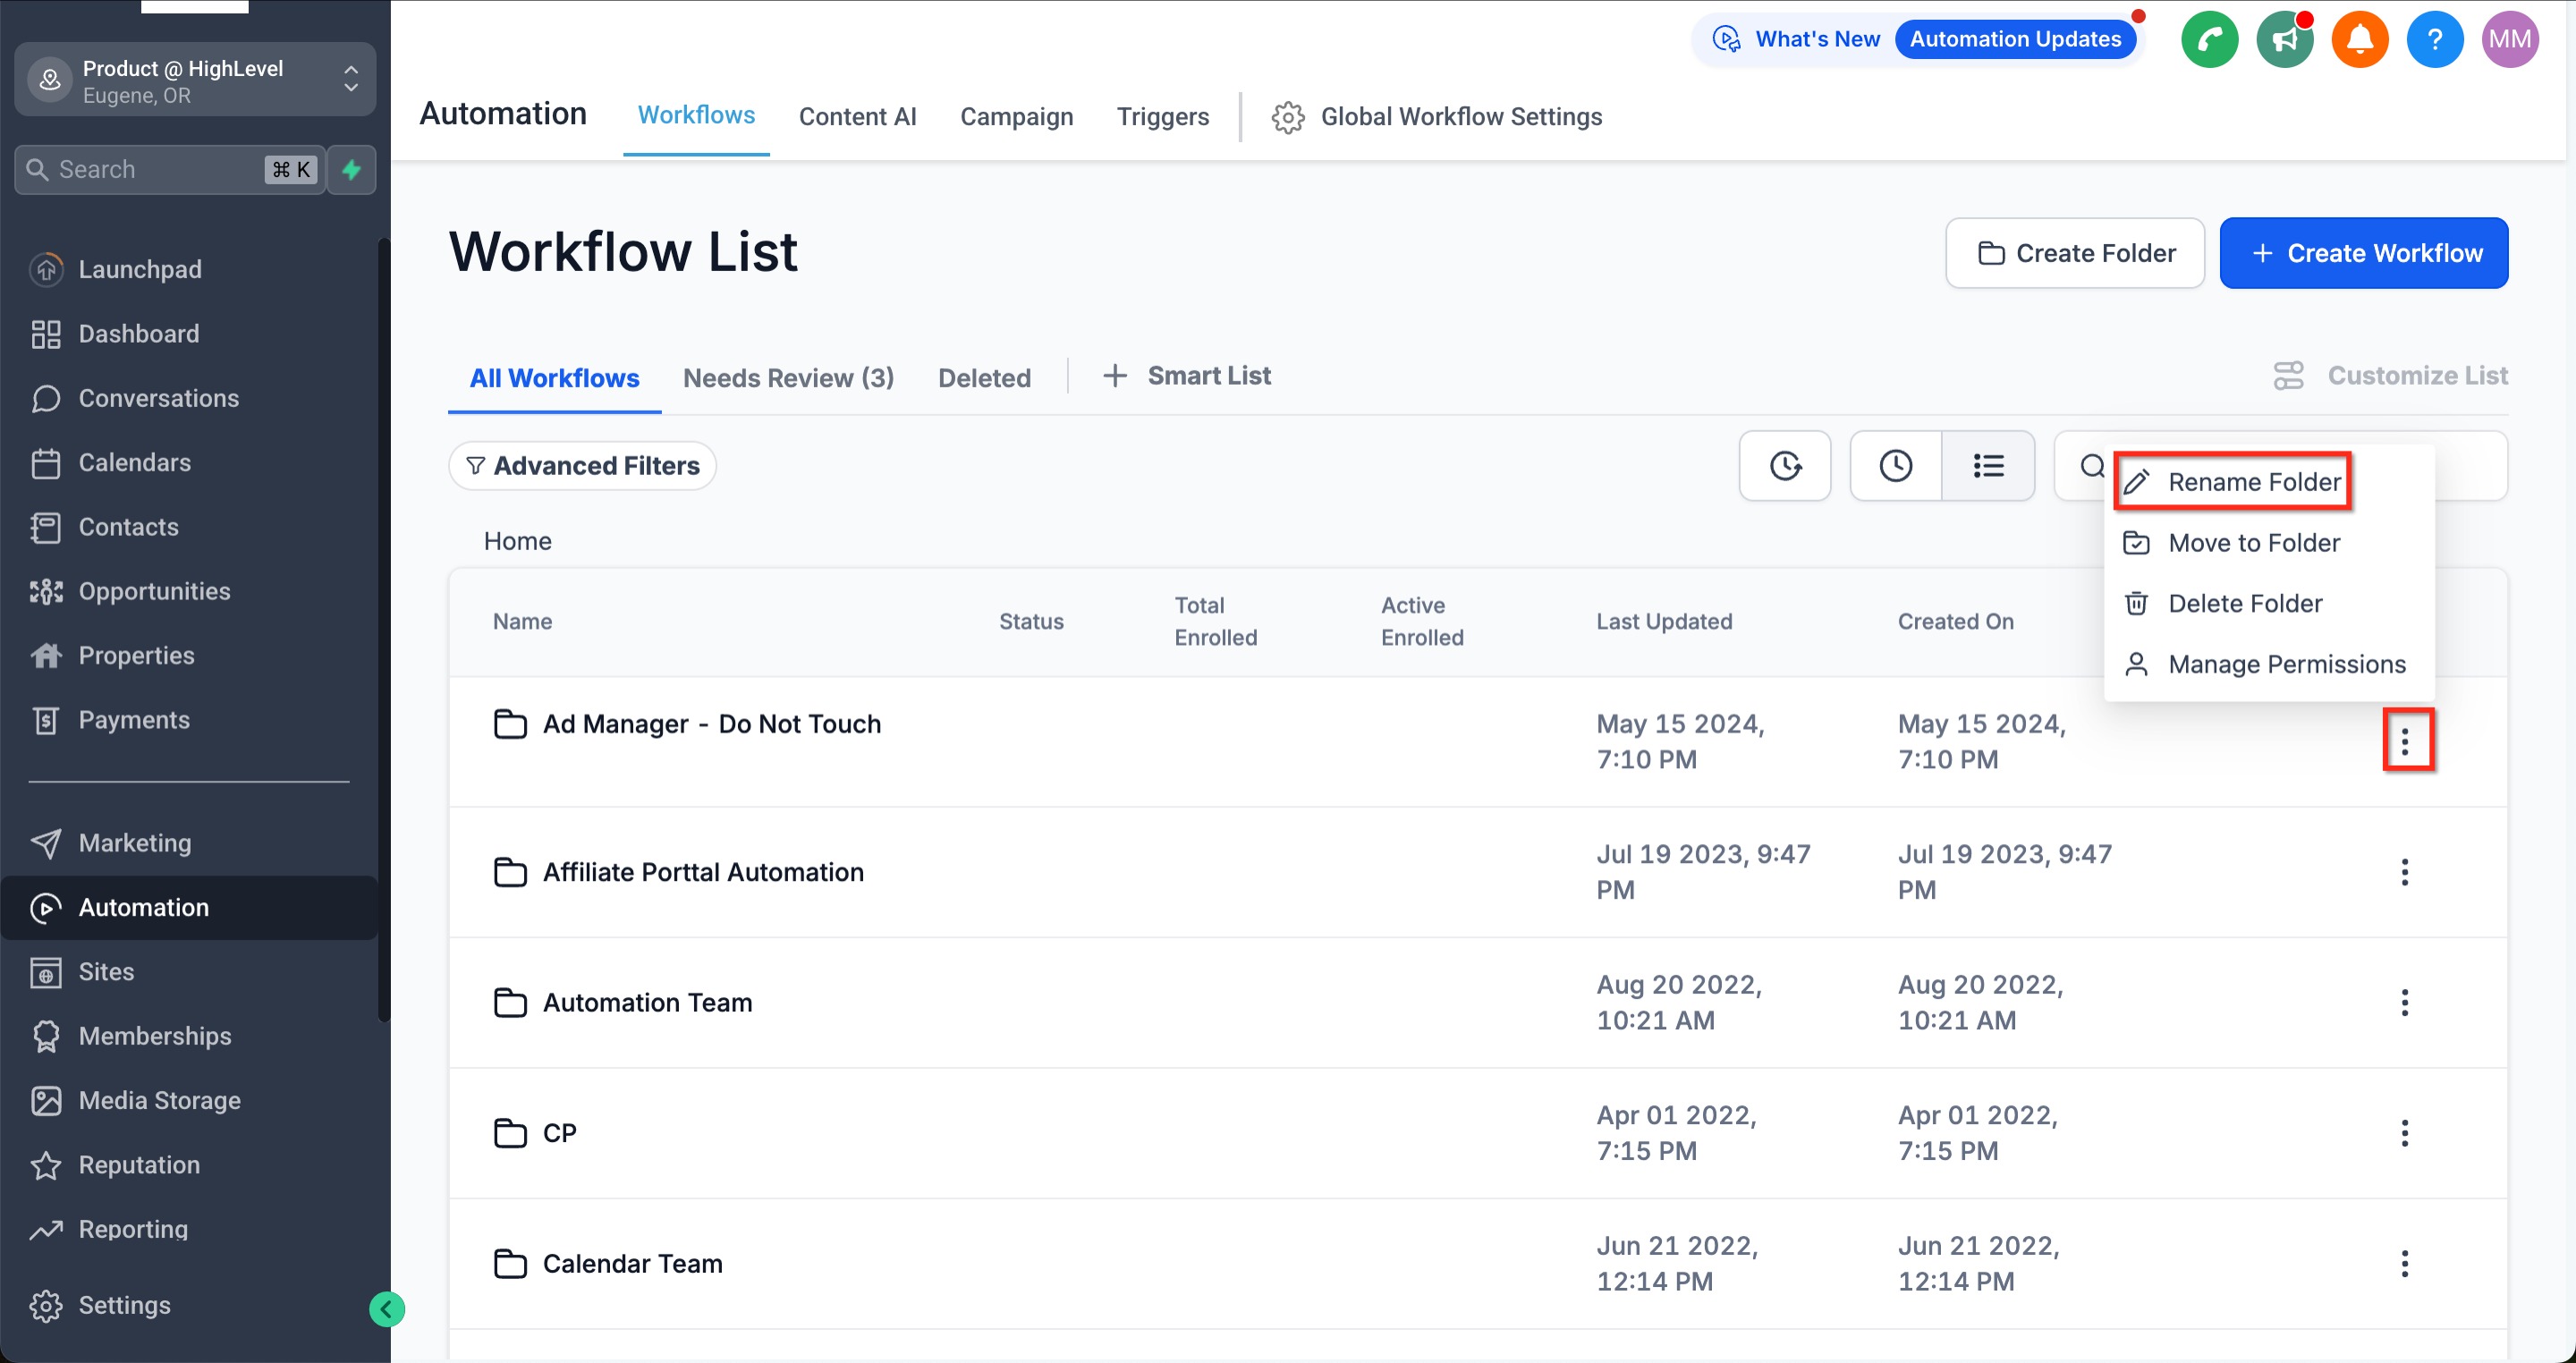Open three-dot menu for Calendar Team folder
The width and height of the screenshot is (2576, 1363).
pyautogui.click(x=2404, y=1263)
